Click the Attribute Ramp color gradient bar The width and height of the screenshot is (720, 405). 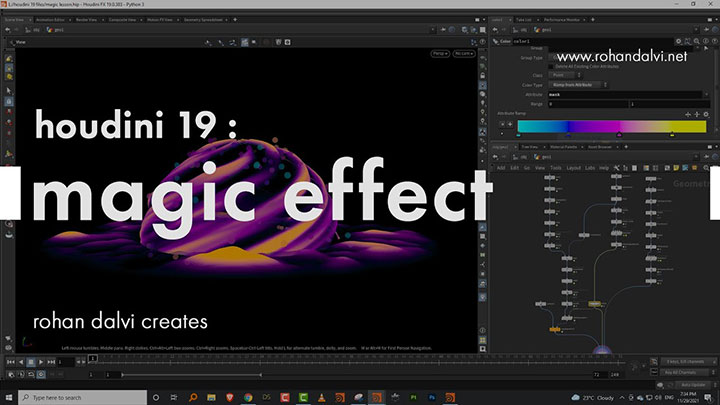[612, 126]
